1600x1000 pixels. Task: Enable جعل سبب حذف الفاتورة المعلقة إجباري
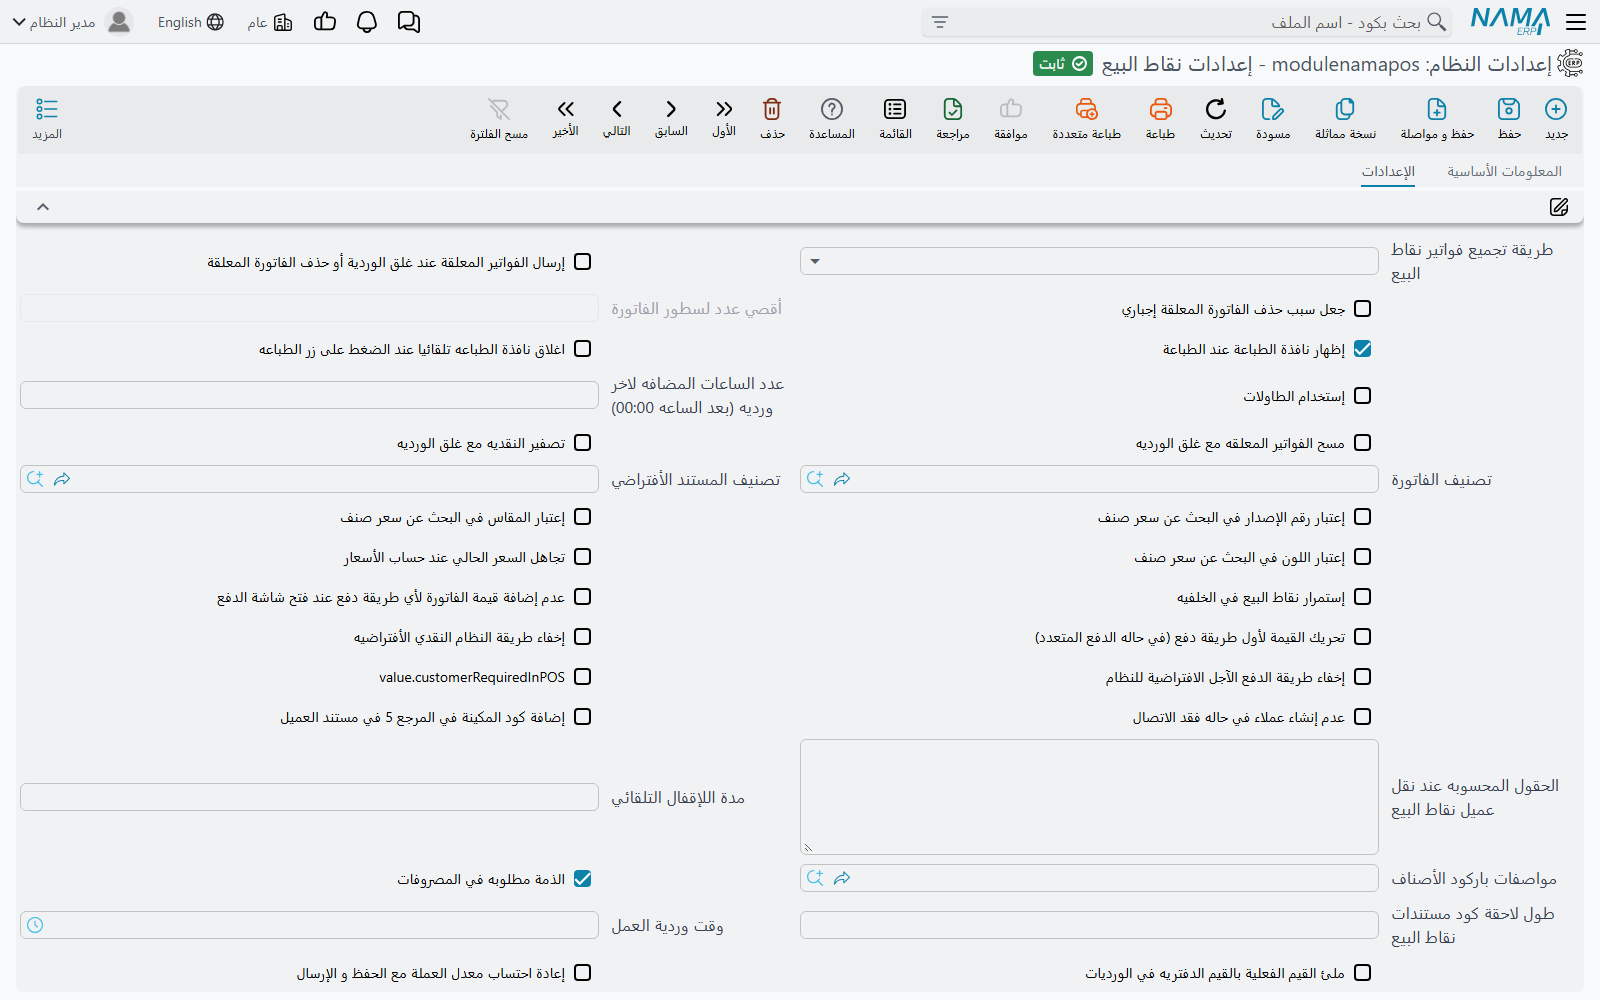pyautogui.click(x=1362, y=309)
